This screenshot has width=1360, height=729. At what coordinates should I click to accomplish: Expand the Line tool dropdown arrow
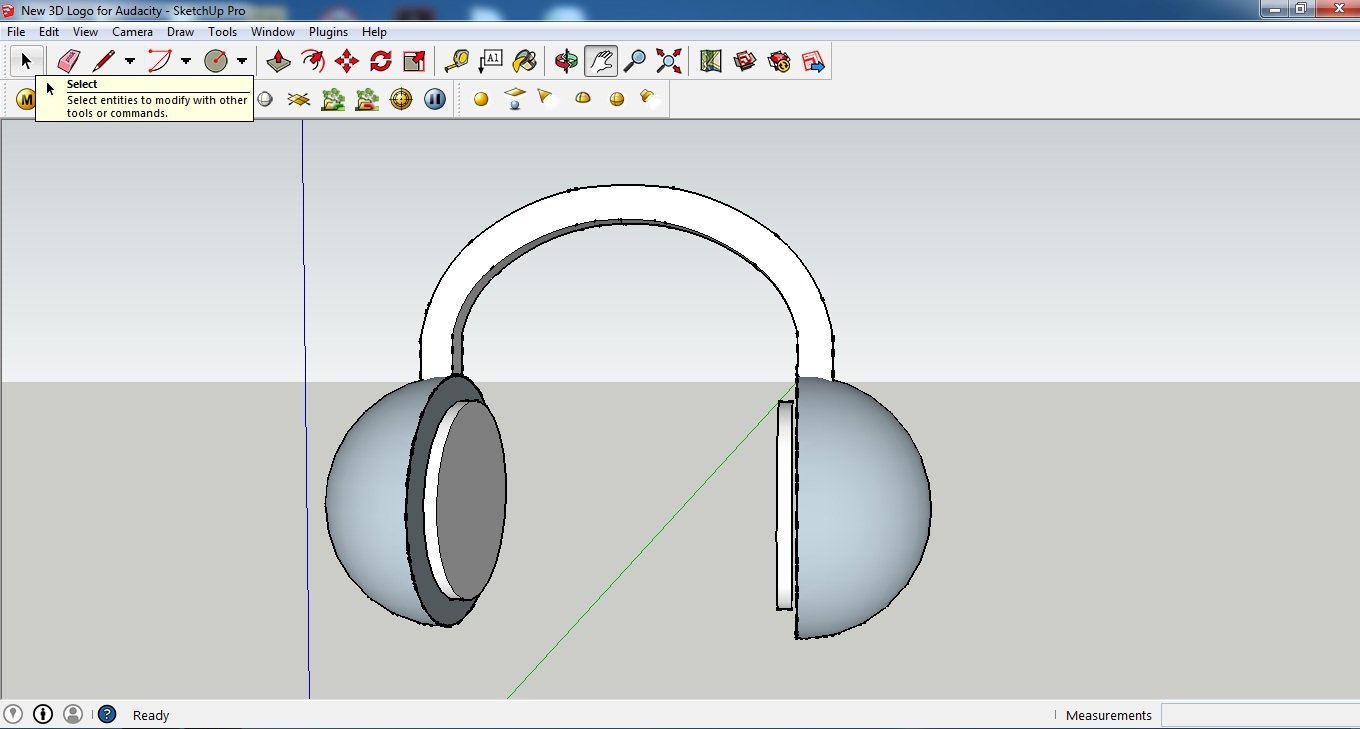tap(130, 61)
